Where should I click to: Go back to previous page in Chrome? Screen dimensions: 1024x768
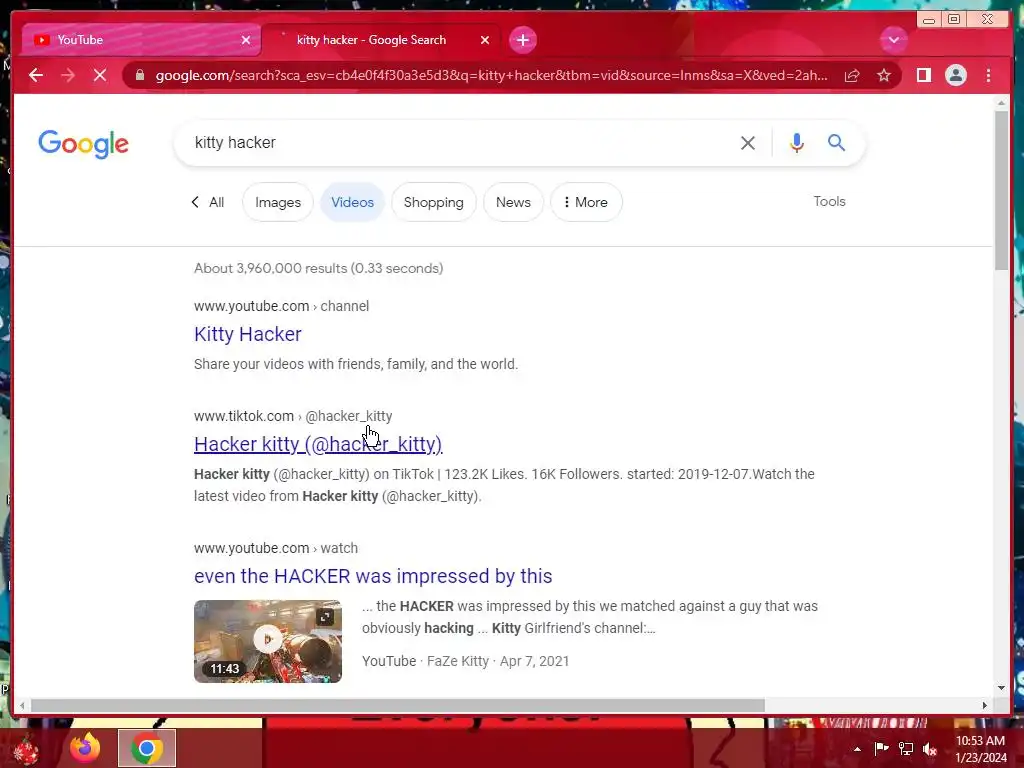36,75
